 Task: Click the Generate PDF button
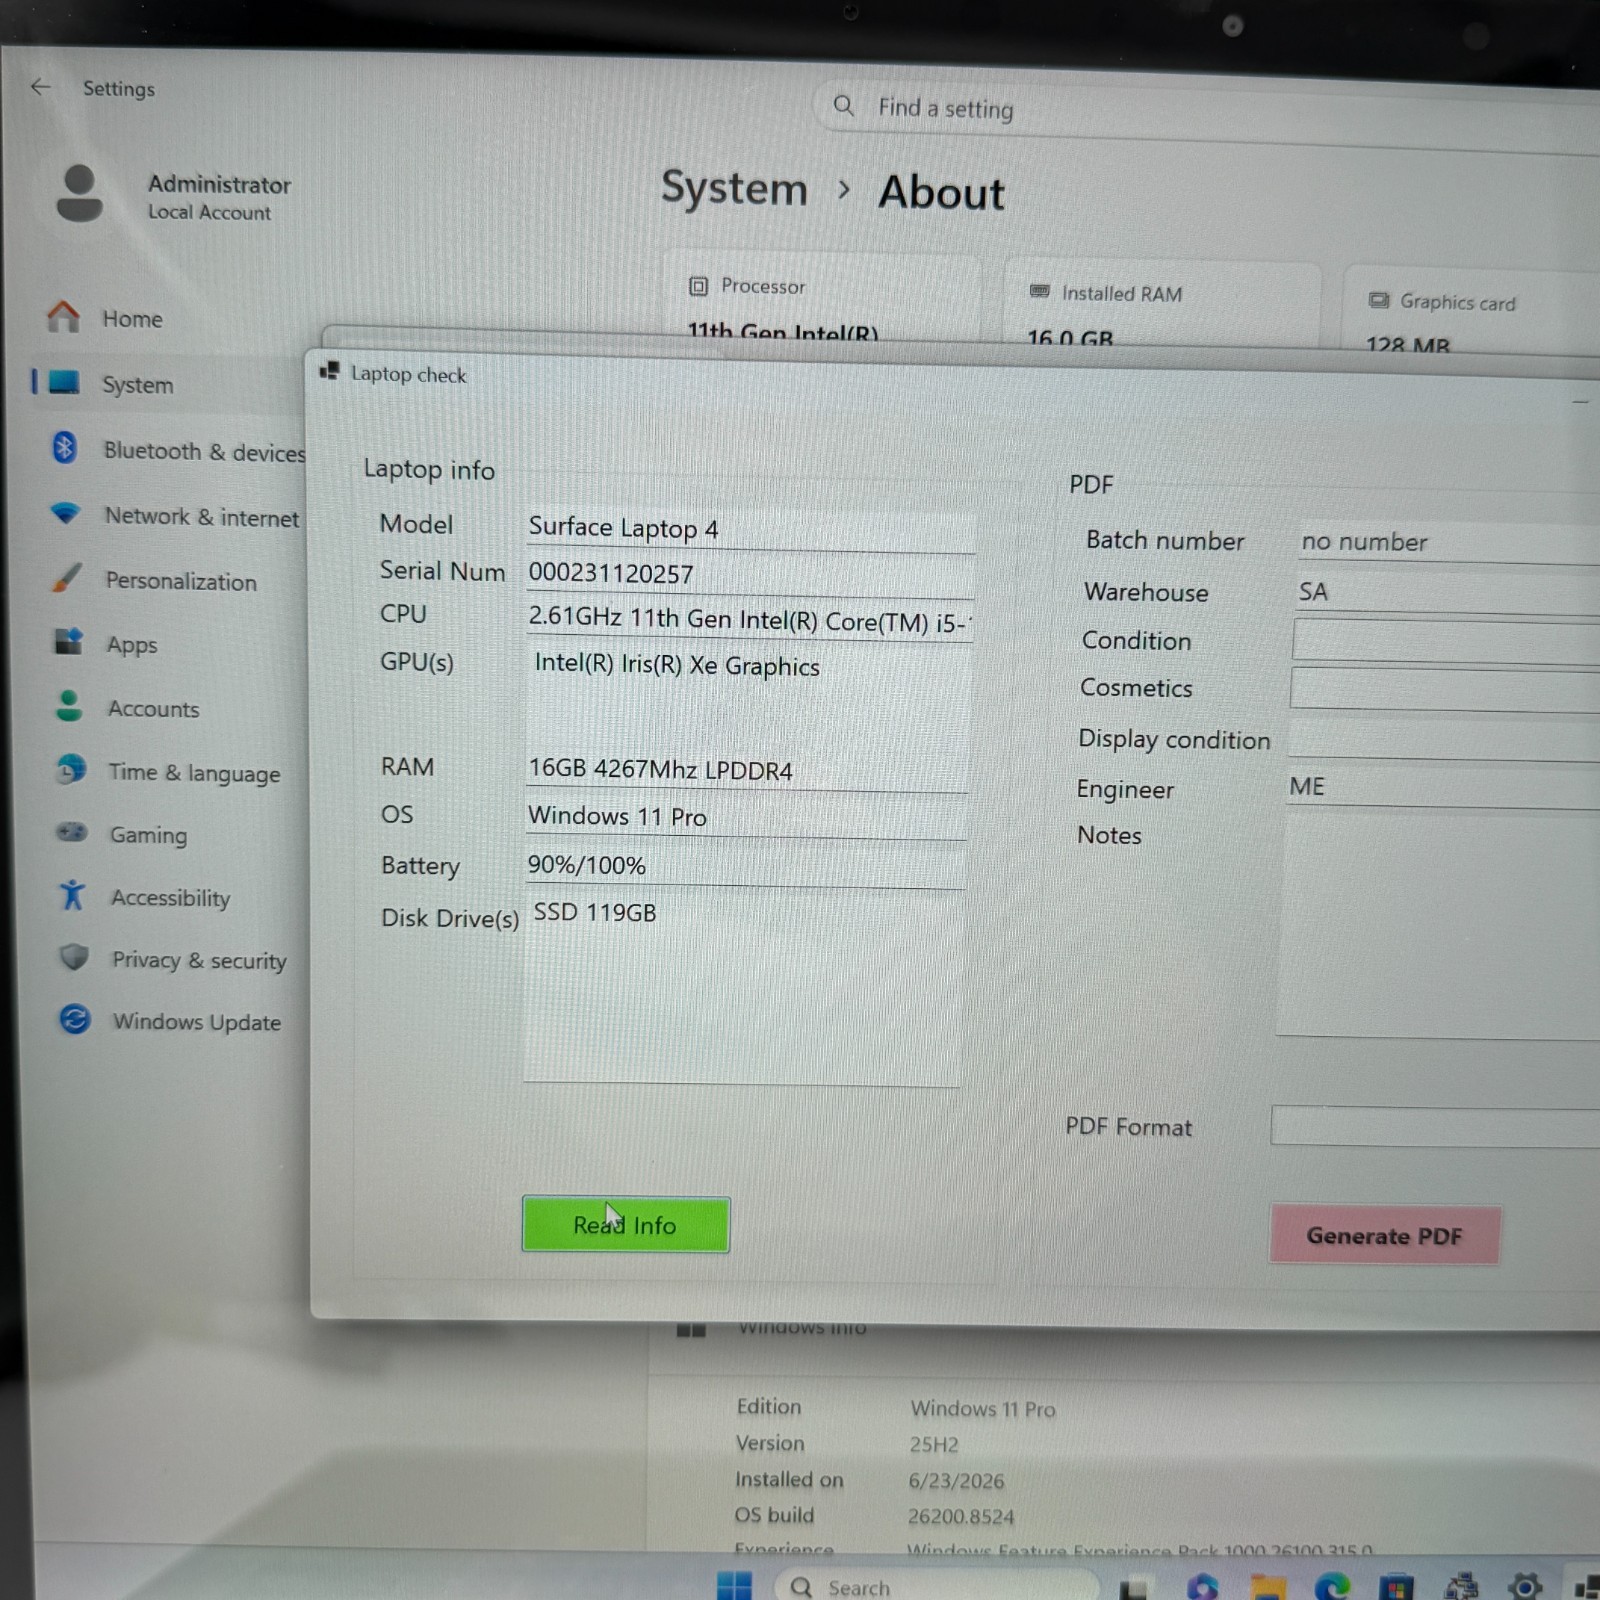coord(1384,1236)
